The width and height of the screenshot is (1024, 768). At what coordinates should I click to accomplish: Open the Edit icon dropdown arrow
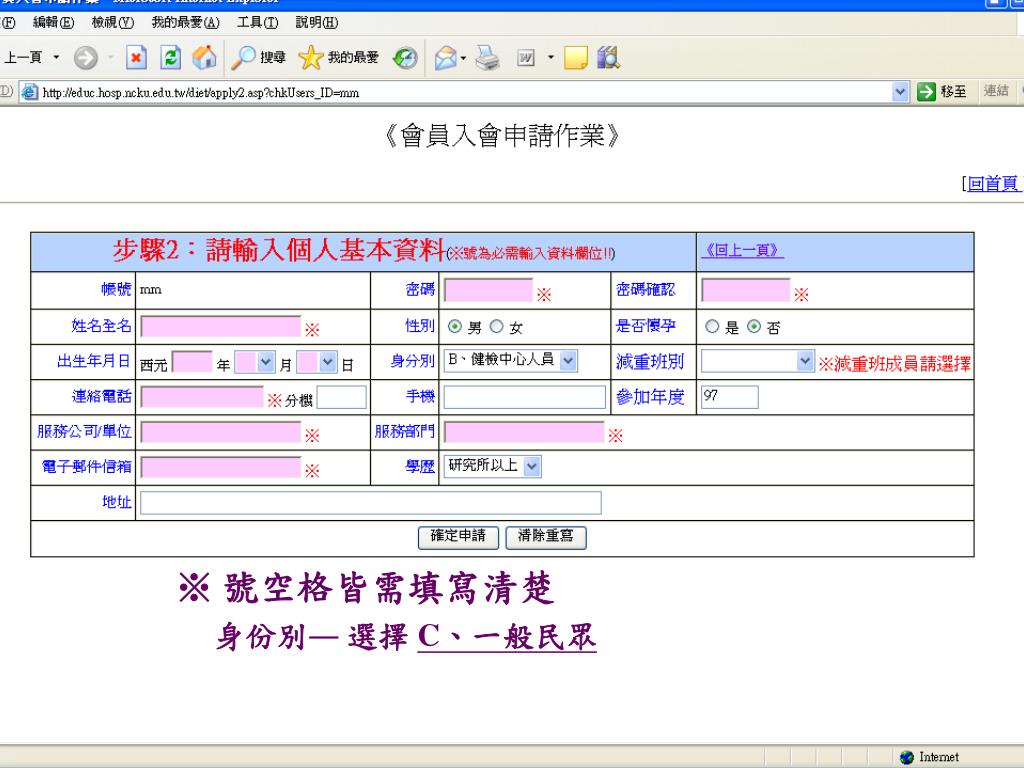[551, 57]
